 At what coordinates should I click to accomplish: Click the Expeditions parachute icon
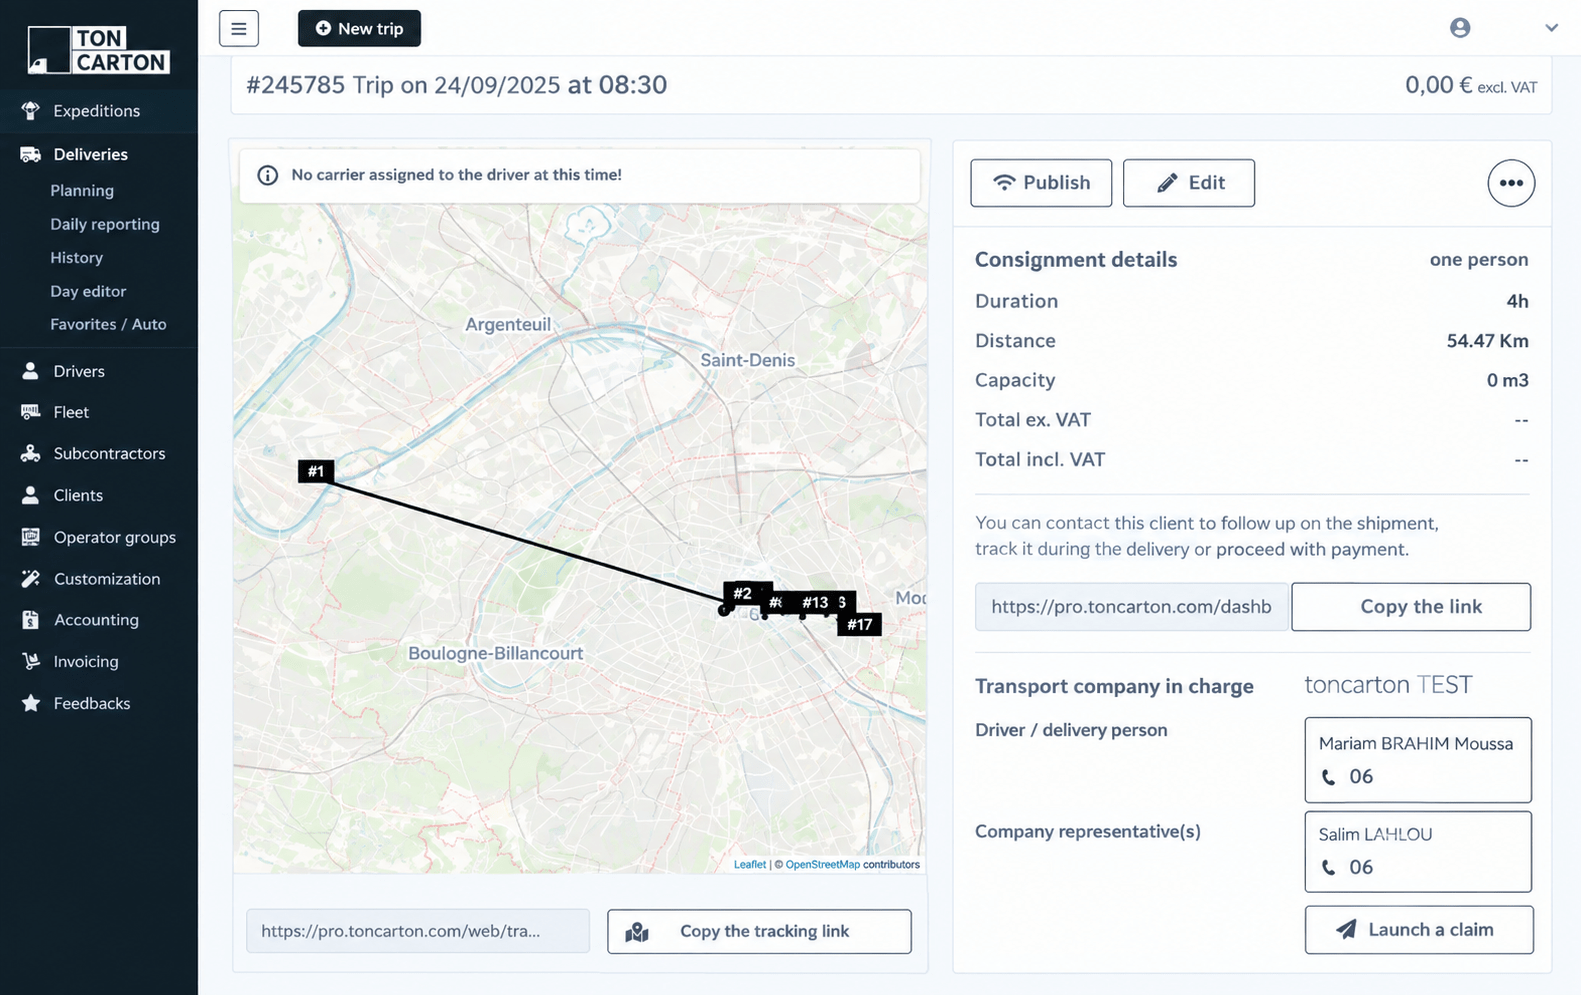(30, 111)
